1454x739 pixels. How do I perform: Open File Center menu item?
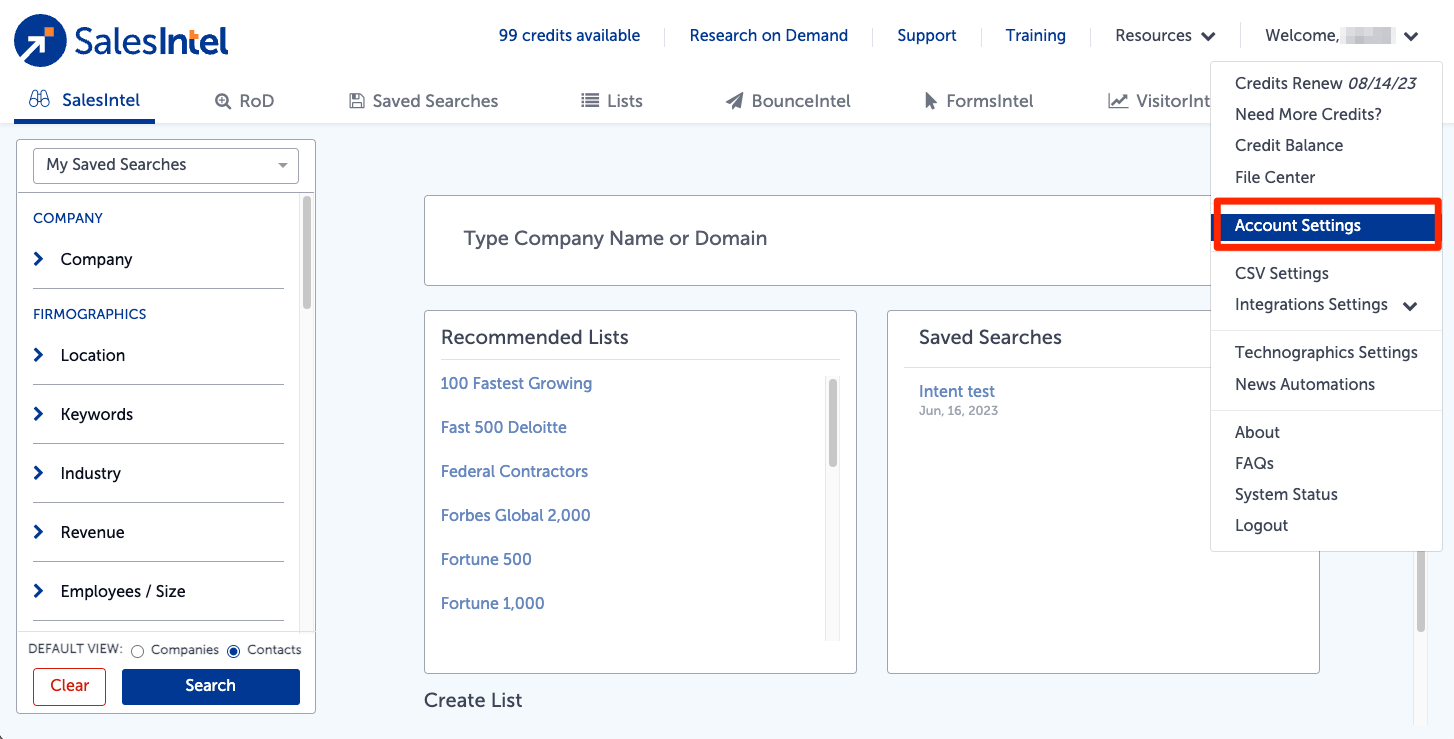(x=1275, y=177)
